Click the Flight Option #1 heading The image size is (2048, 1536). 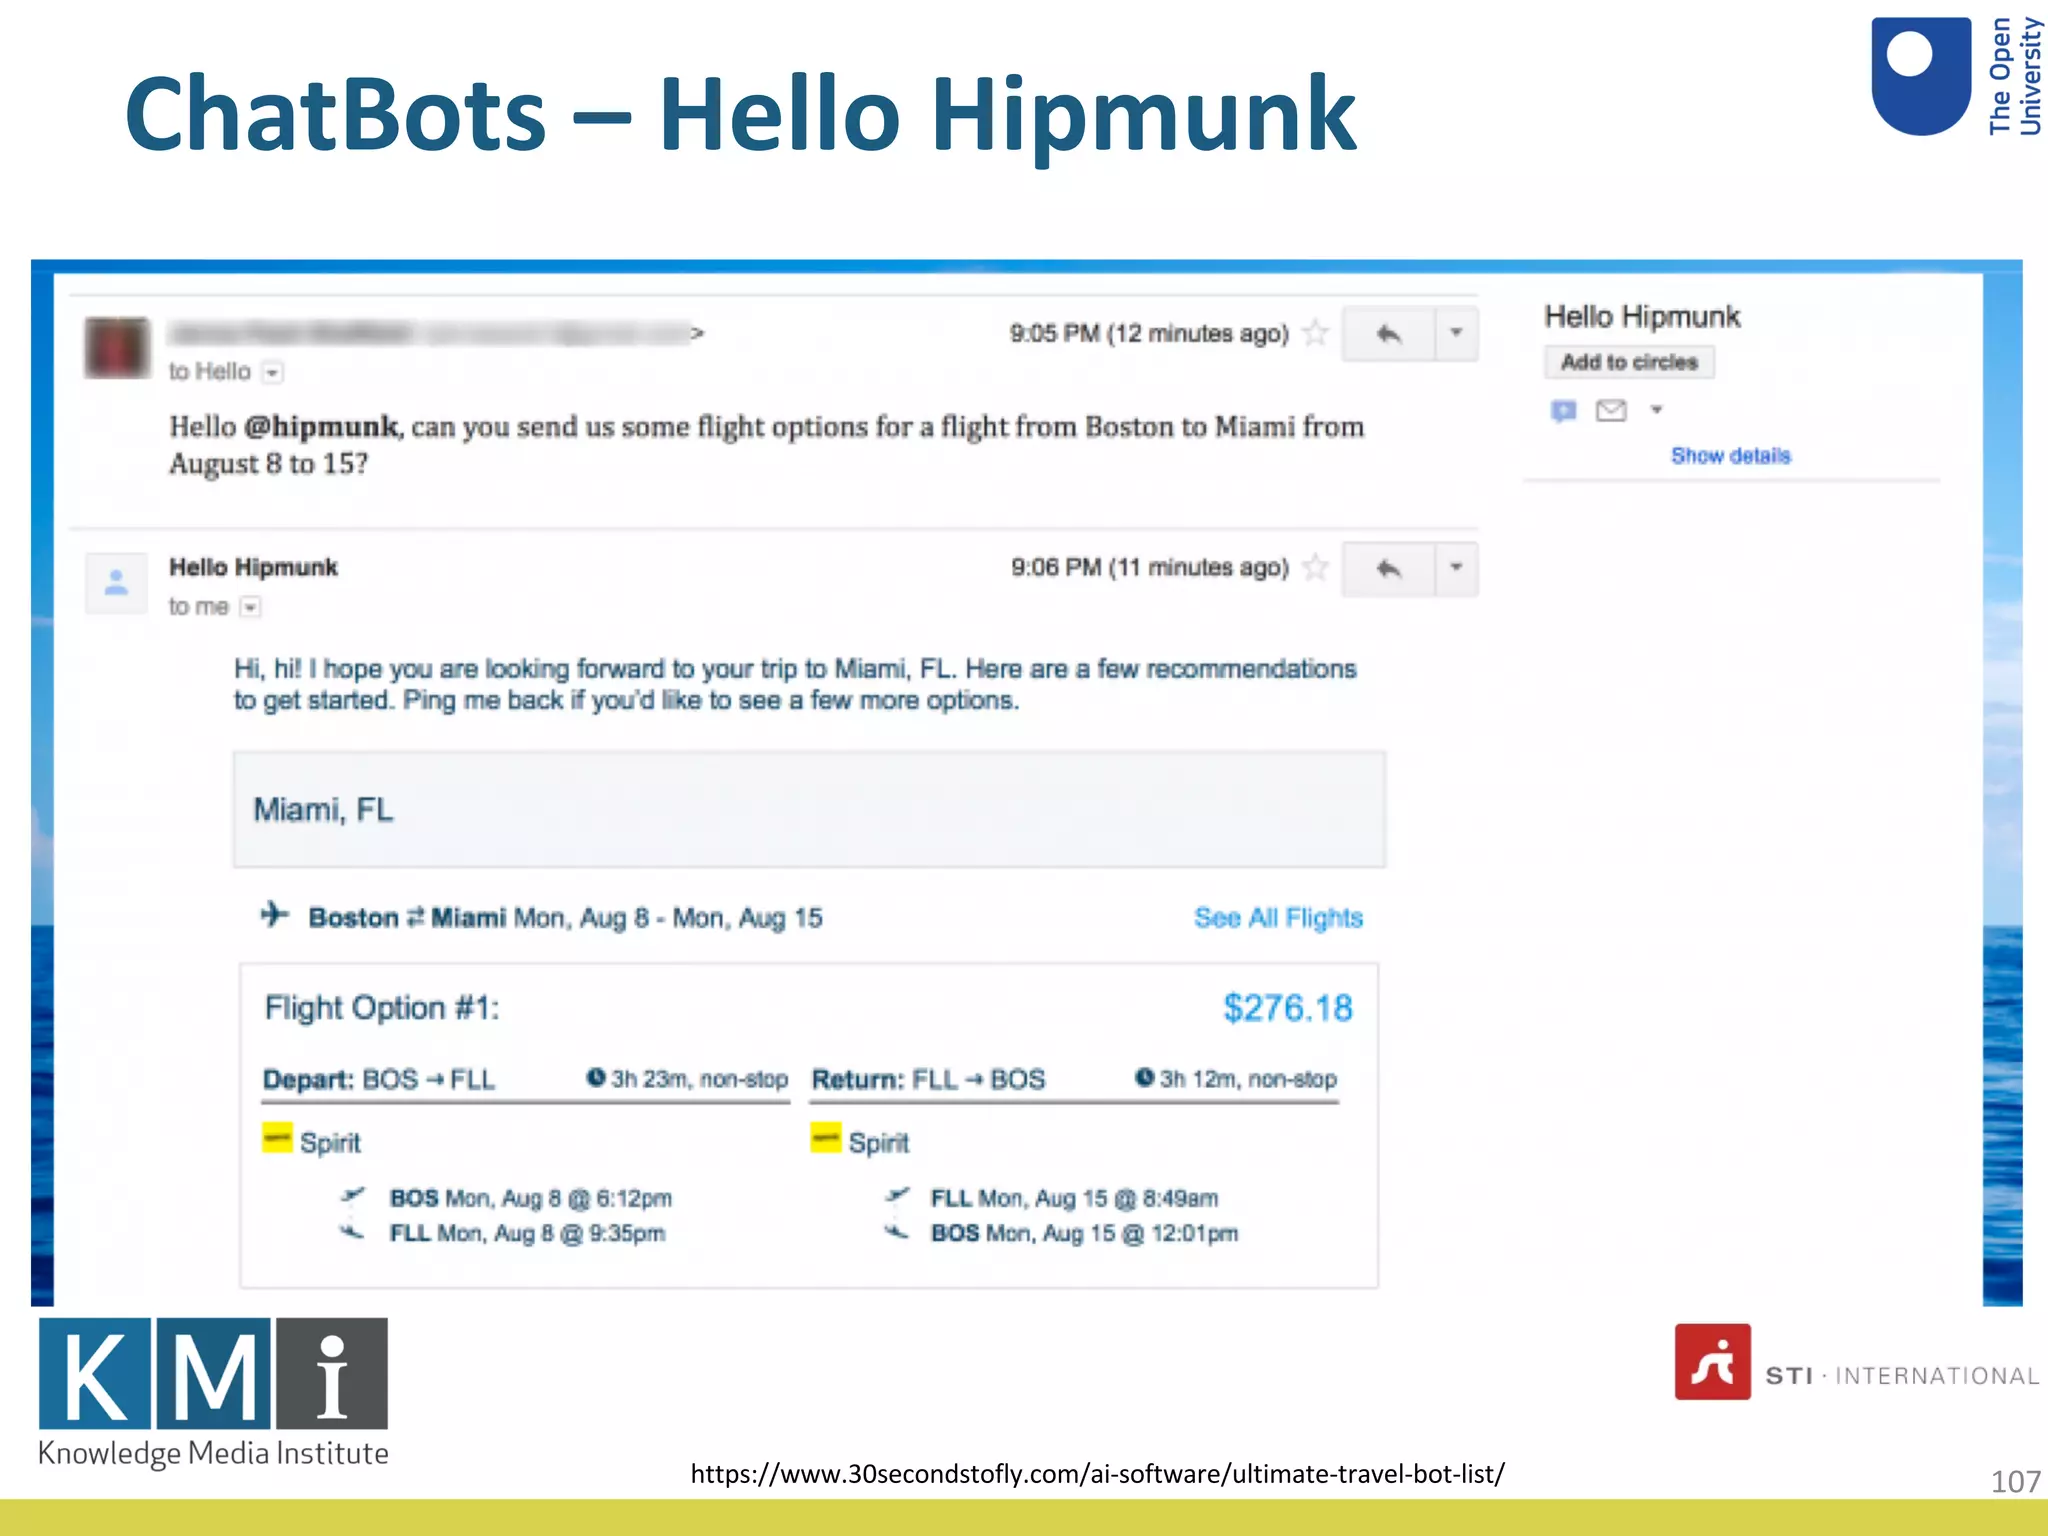(381, 1008)
